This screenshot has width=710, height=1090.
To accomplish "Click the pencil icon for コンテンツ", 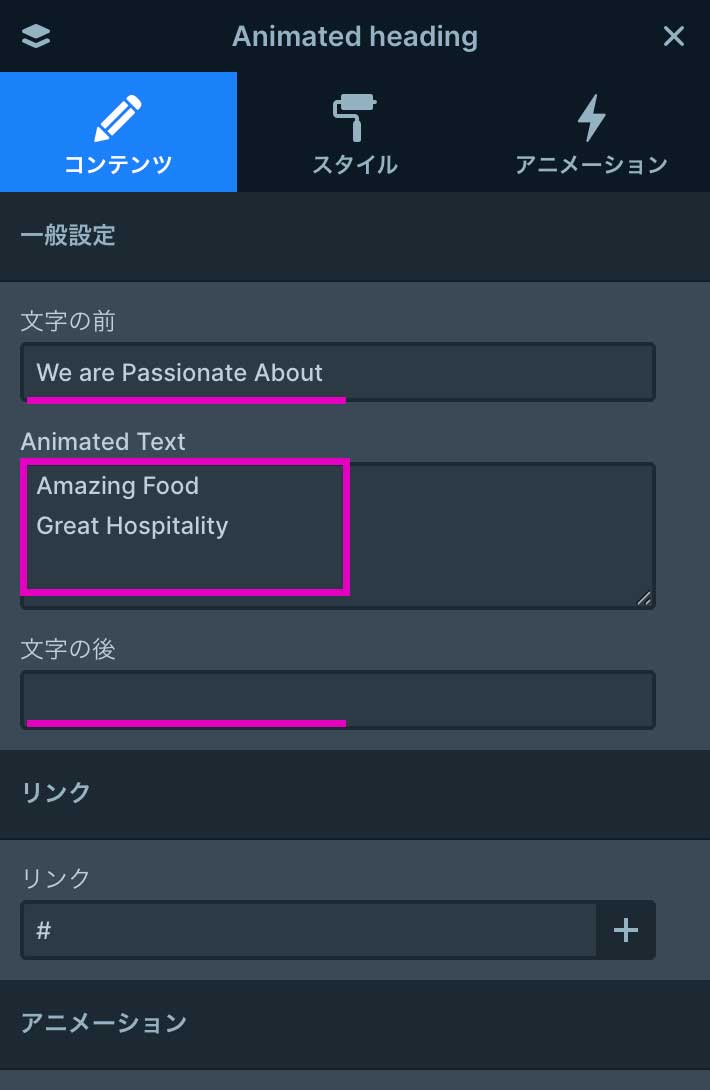I will [118, 119].
